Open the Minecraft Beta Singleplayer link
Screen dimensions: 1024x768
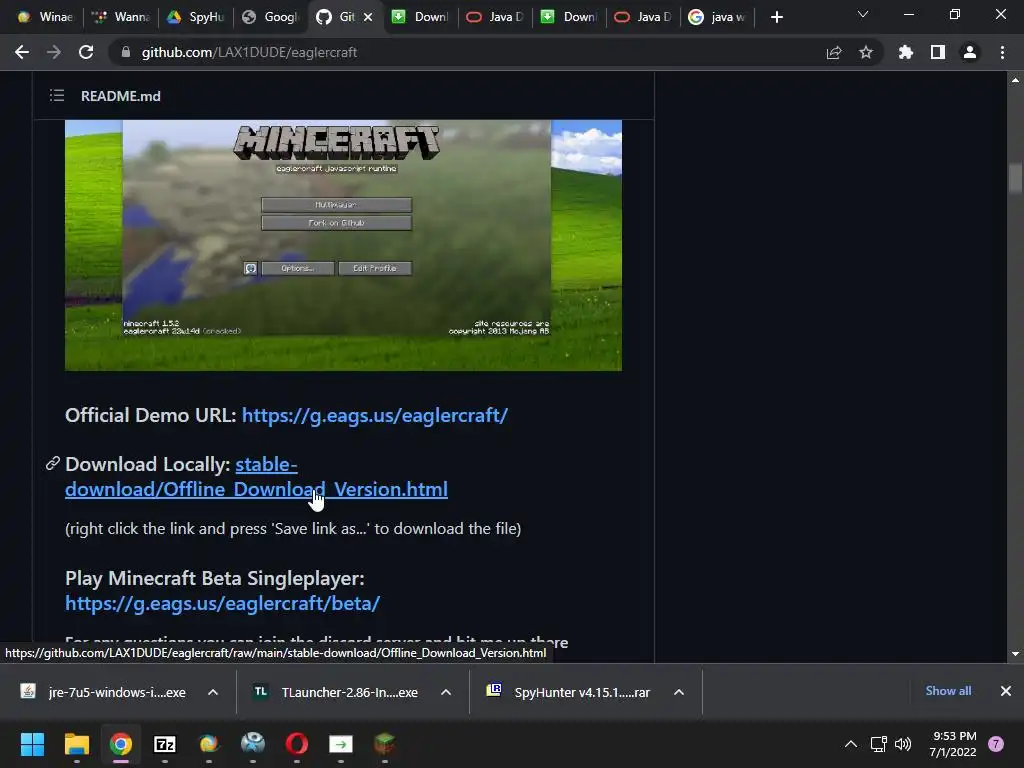[x=222, y=603]
